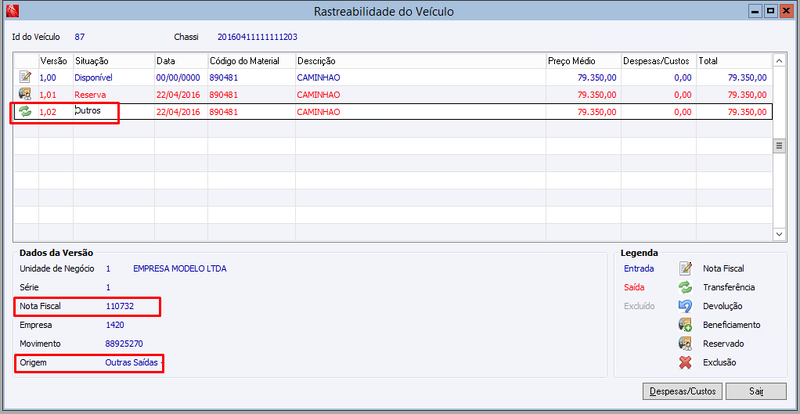Close the Rastreabilidade do Veículo window
The height and width of the screenshot is (414, 800).
[785, 10]
